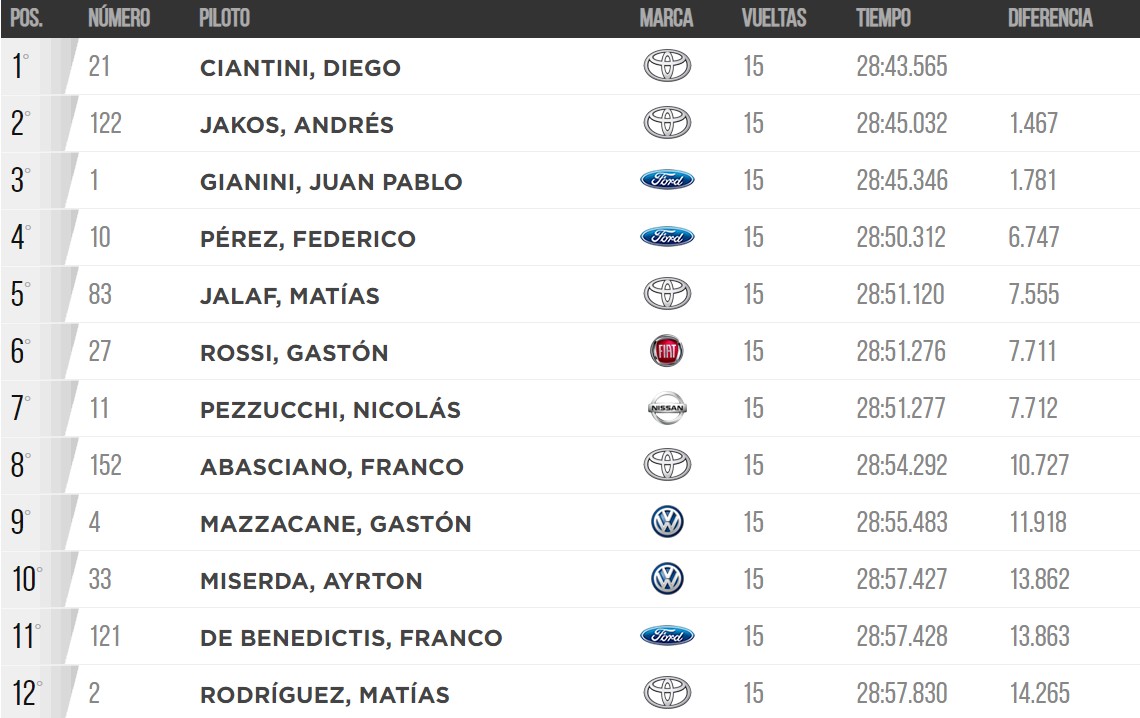1140x718 pixels.
Task: Click the Nissan logo beside Pezzucchi, Nicolás
Action: [667, 408]
